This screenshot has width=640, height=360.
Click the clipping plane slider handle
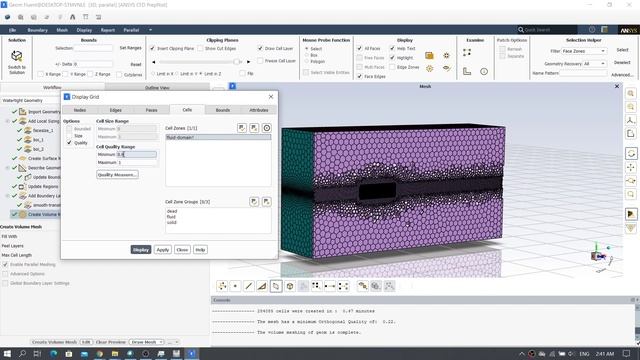(x=236, y=62)
